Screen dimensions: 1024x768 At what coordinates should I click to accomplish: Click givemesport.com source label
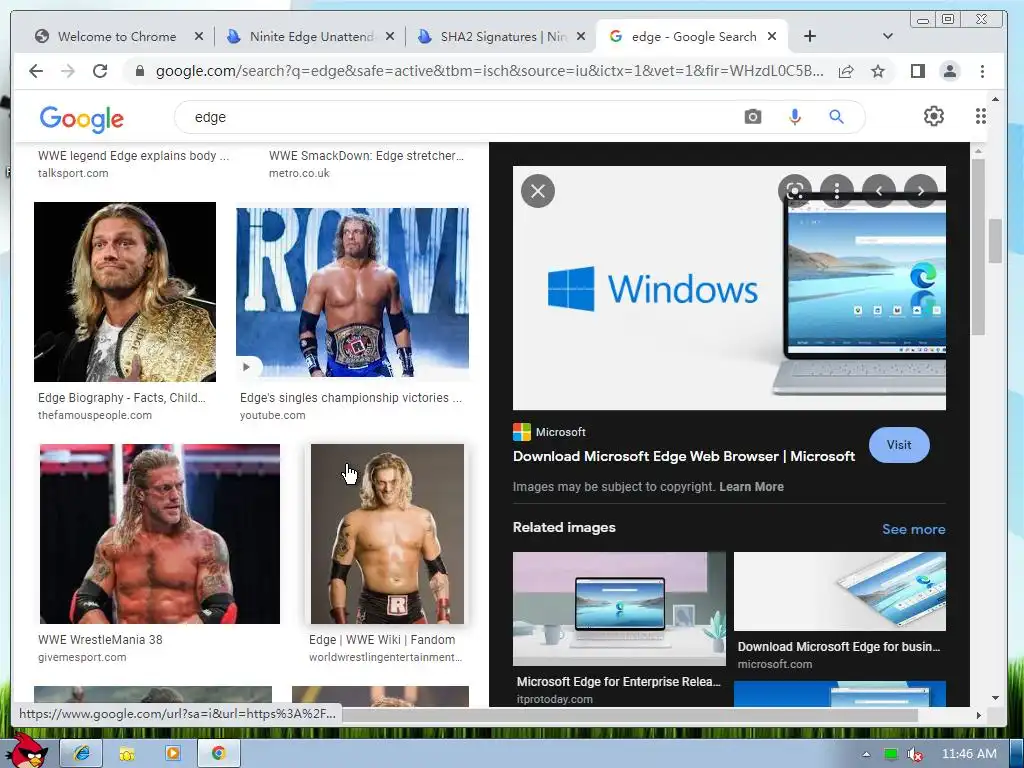point(82,658)
